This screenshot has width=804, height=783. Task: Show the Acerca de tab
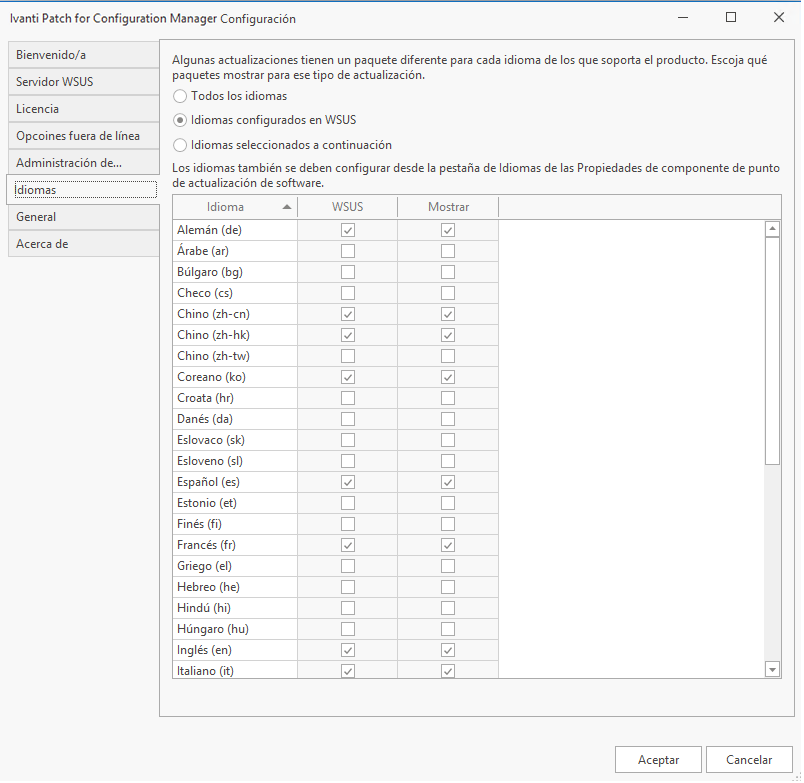(x=83, y=243)
